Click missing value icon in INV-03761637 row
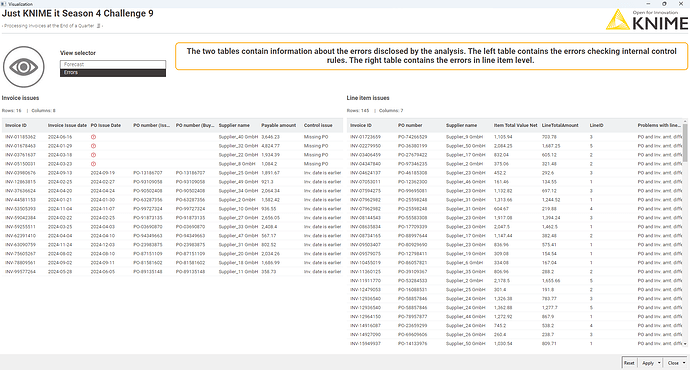The width and height of the screenshot is (690, 370). pyautogui.click(x=93, y=155)
